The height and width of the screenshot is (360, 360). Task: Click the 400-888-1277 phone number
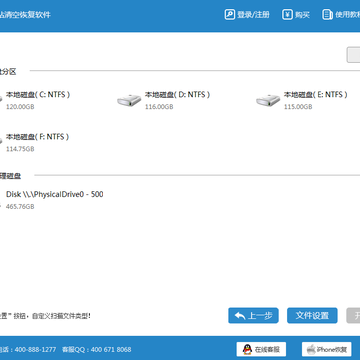(x=36, y=349)
